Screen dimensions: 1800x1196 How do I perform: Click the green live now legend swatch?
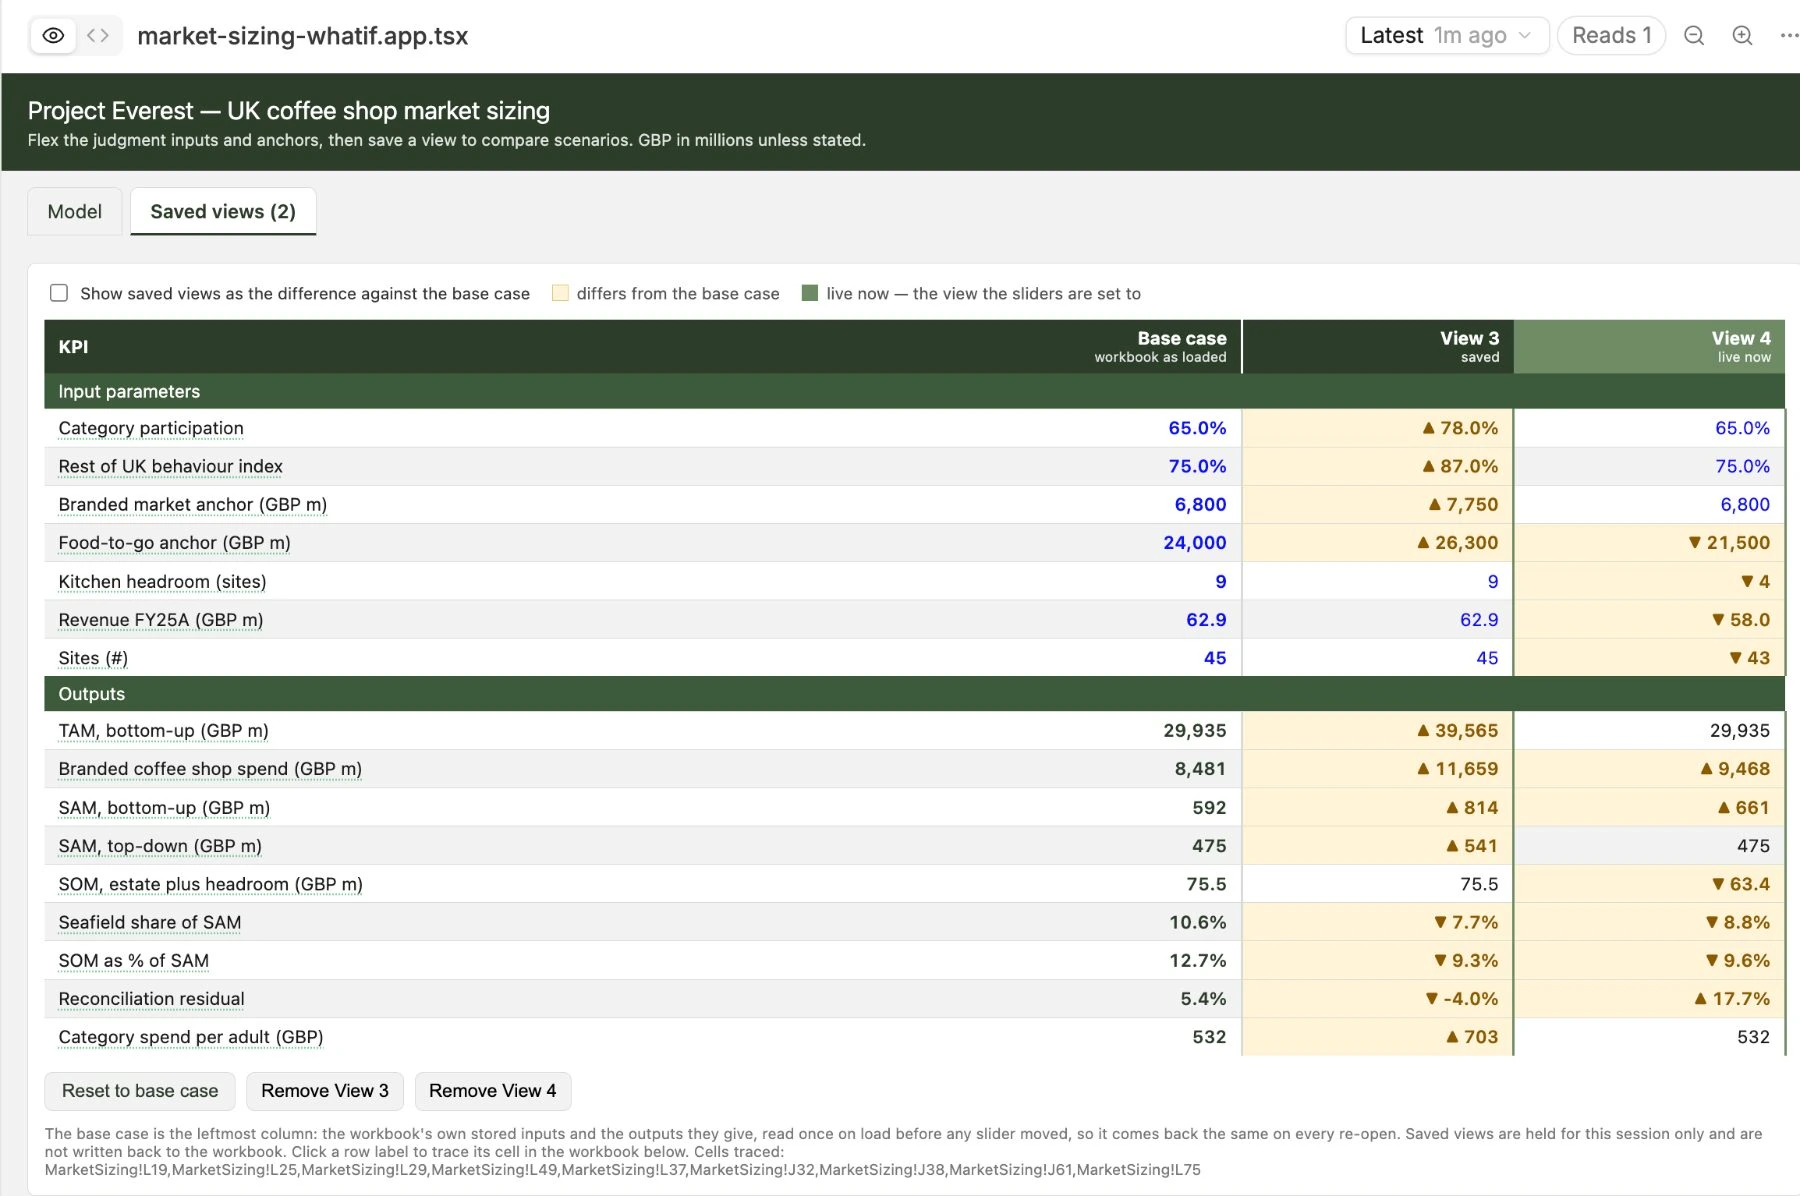tap(810, 293)
